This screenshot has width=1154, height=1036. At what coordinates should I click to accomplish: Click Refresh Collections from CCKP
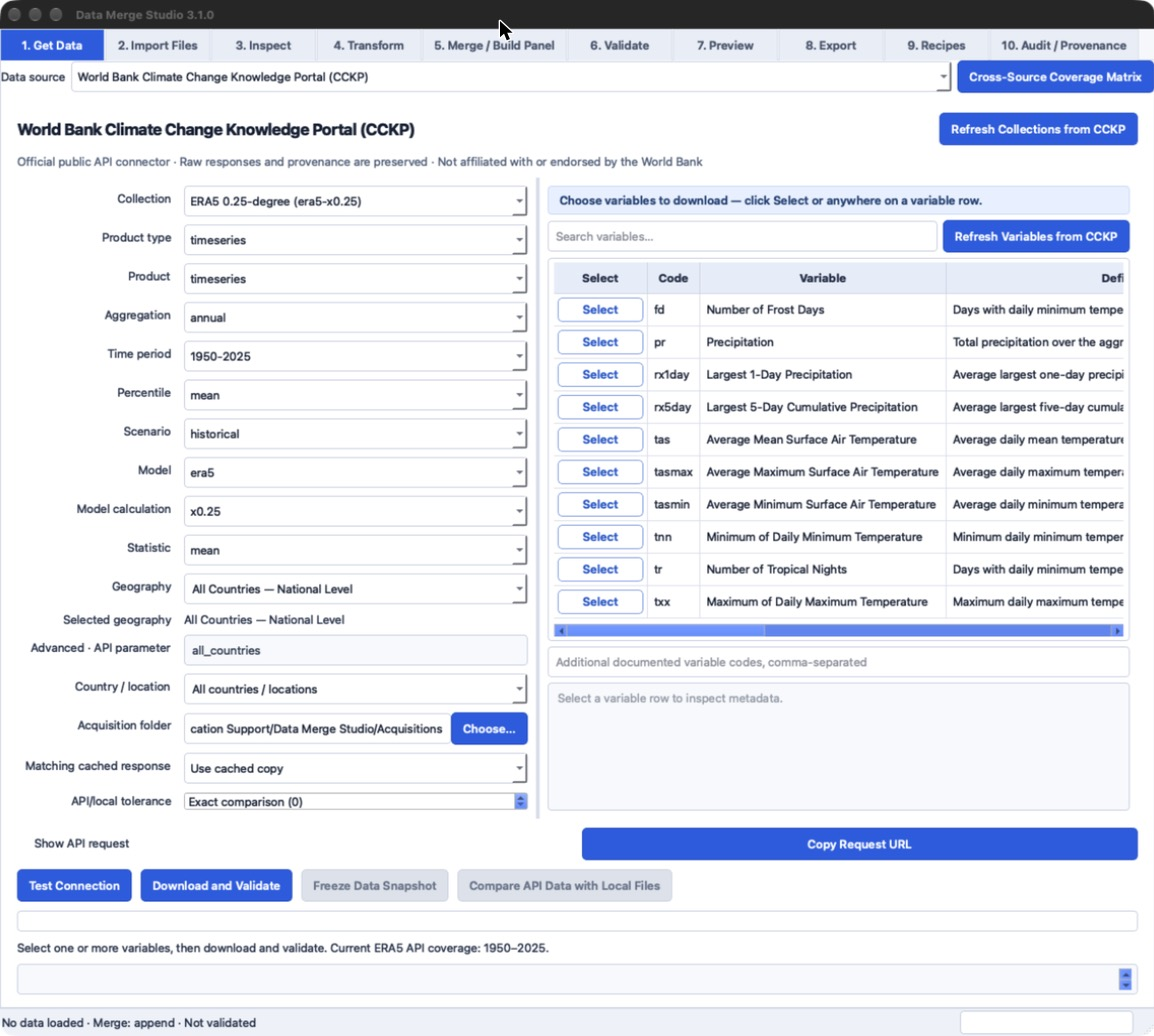pos(1038,129)
